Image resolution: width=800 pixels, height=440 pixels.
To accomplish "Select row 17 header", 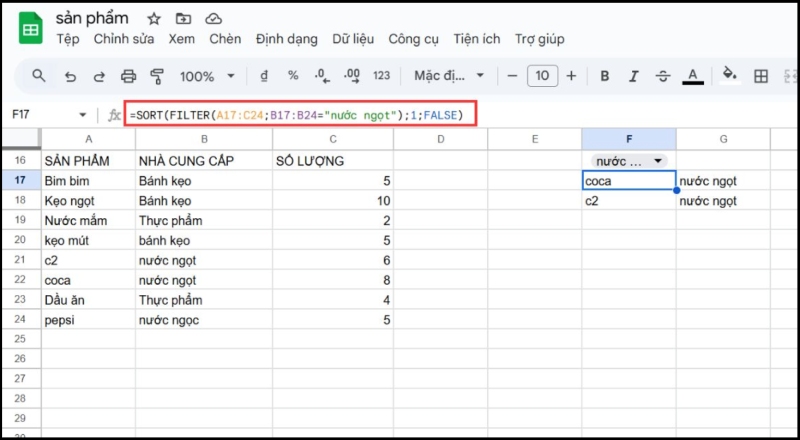I will click(20, 181).
